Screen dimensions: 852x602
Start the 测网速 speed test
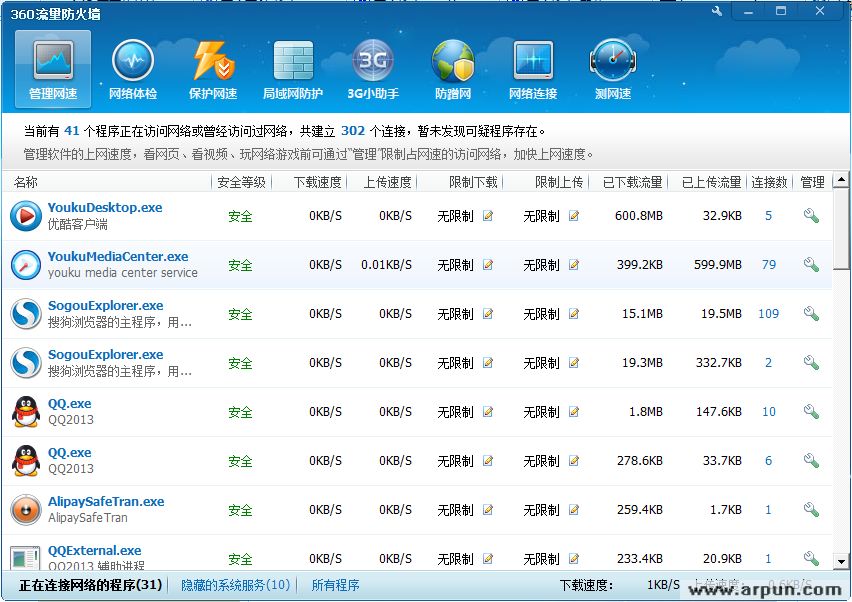[x=613, y=69]
